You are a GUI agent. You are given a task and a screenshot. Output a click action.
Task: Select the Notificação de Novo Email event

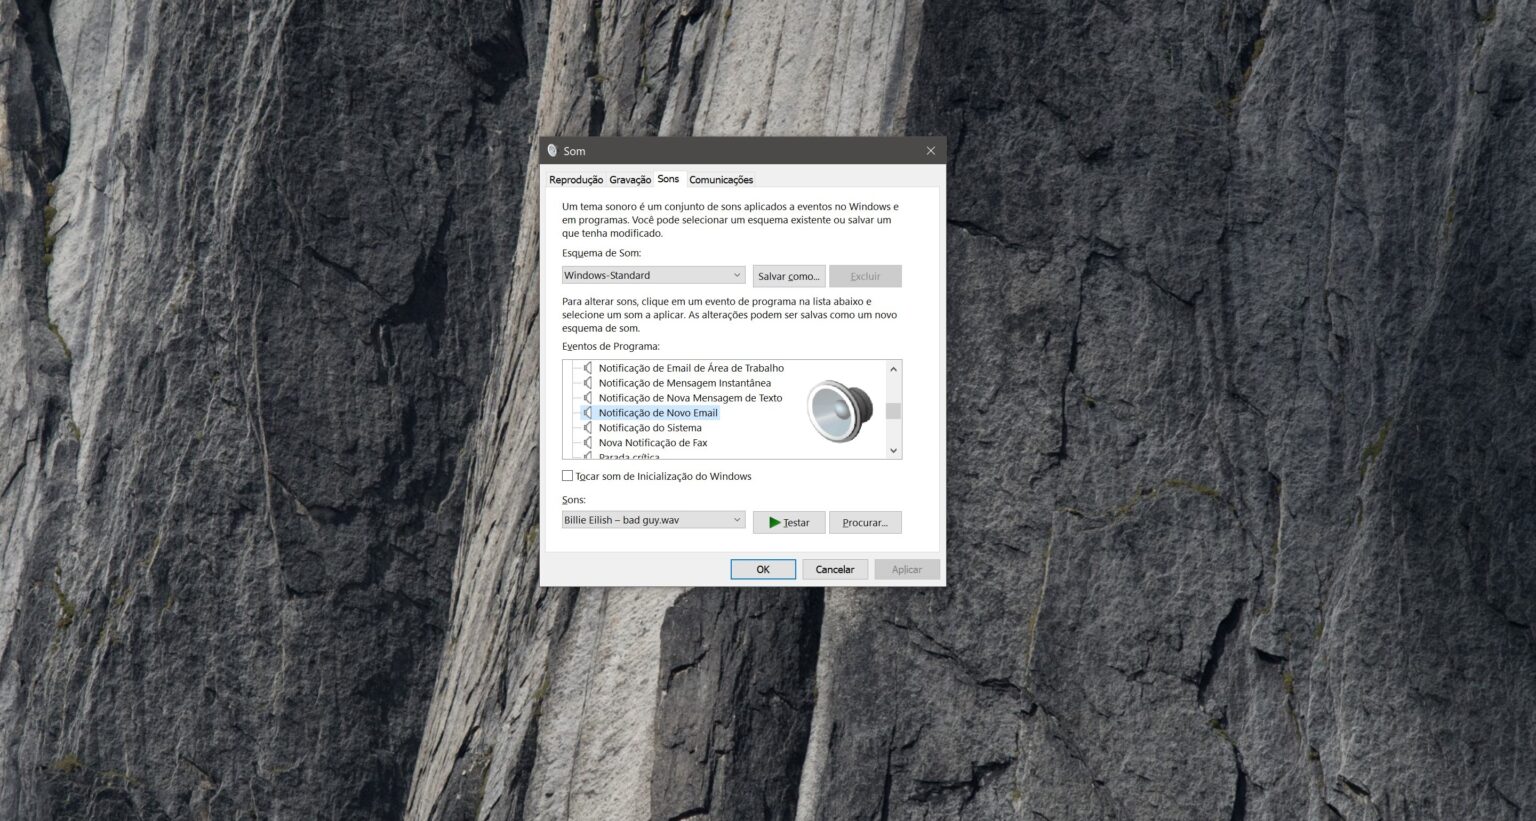pos(658,413)
